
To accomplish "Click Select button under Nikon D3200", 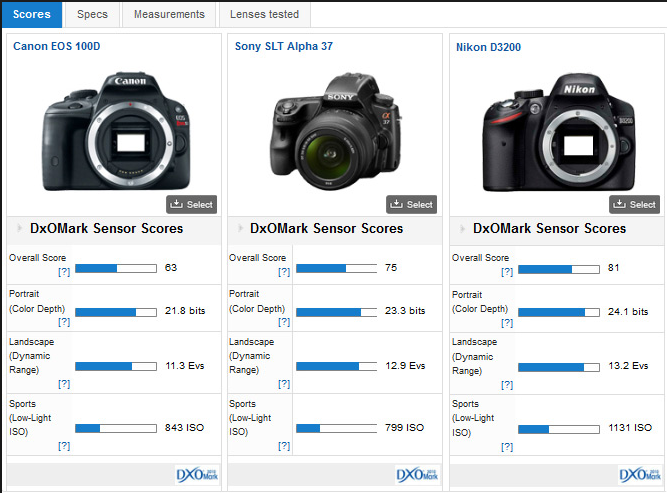I will 634,204.
